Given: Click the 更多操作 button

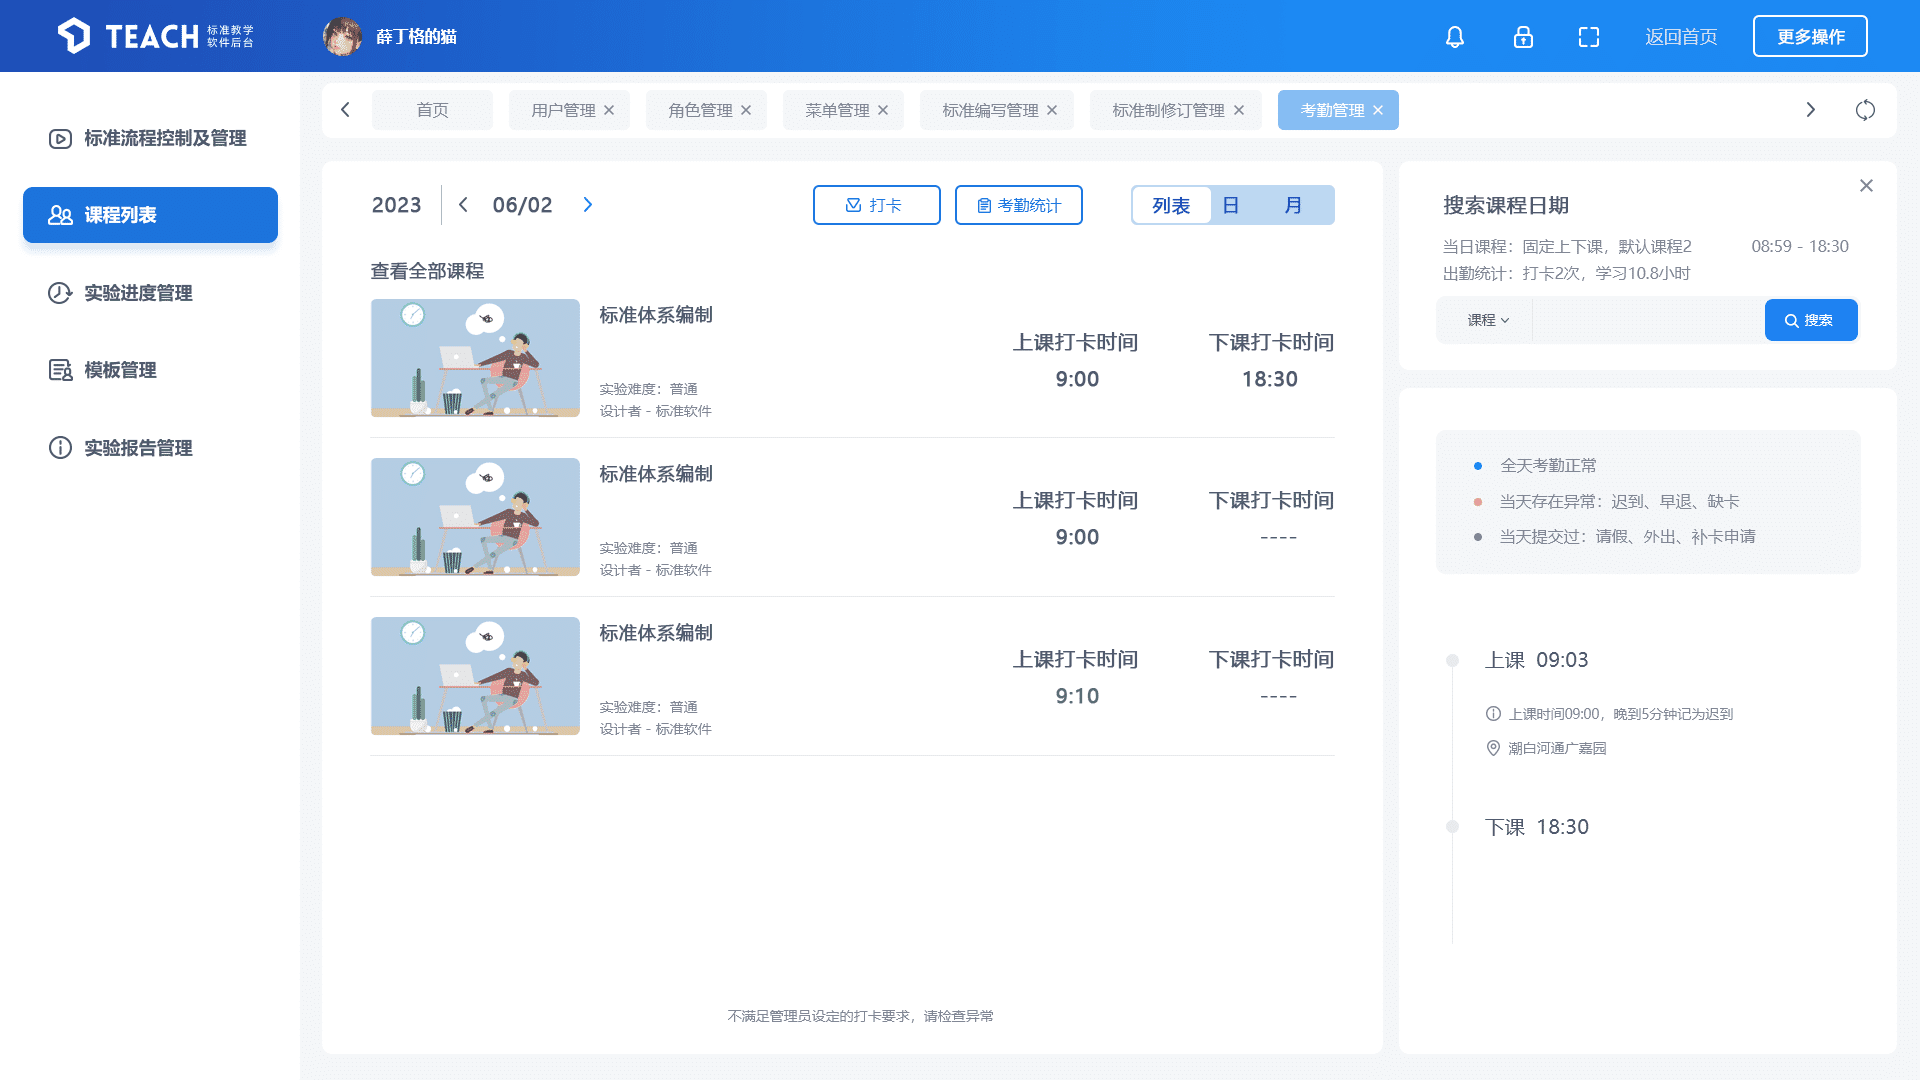Looking at the screenshot, I should tap(1810, 37).
